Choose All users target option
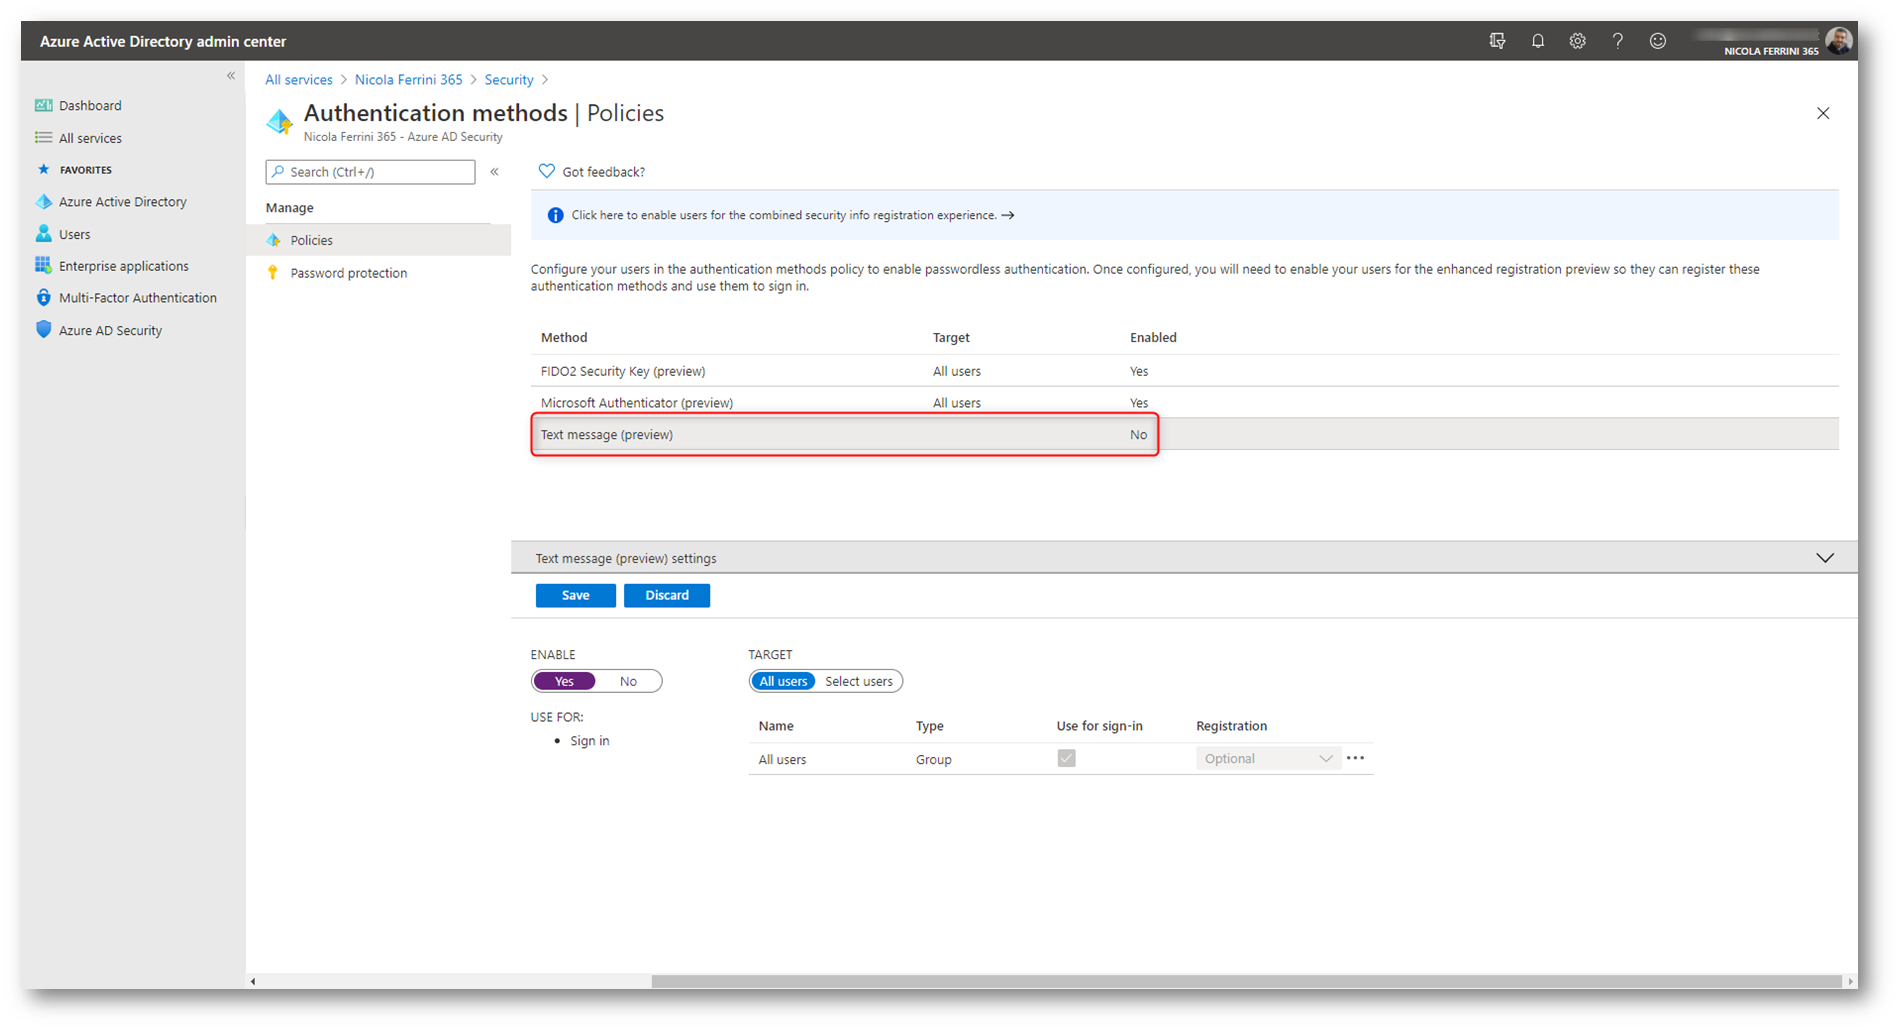Screen dimensions: 1900x1031 (x=782, y=681)
